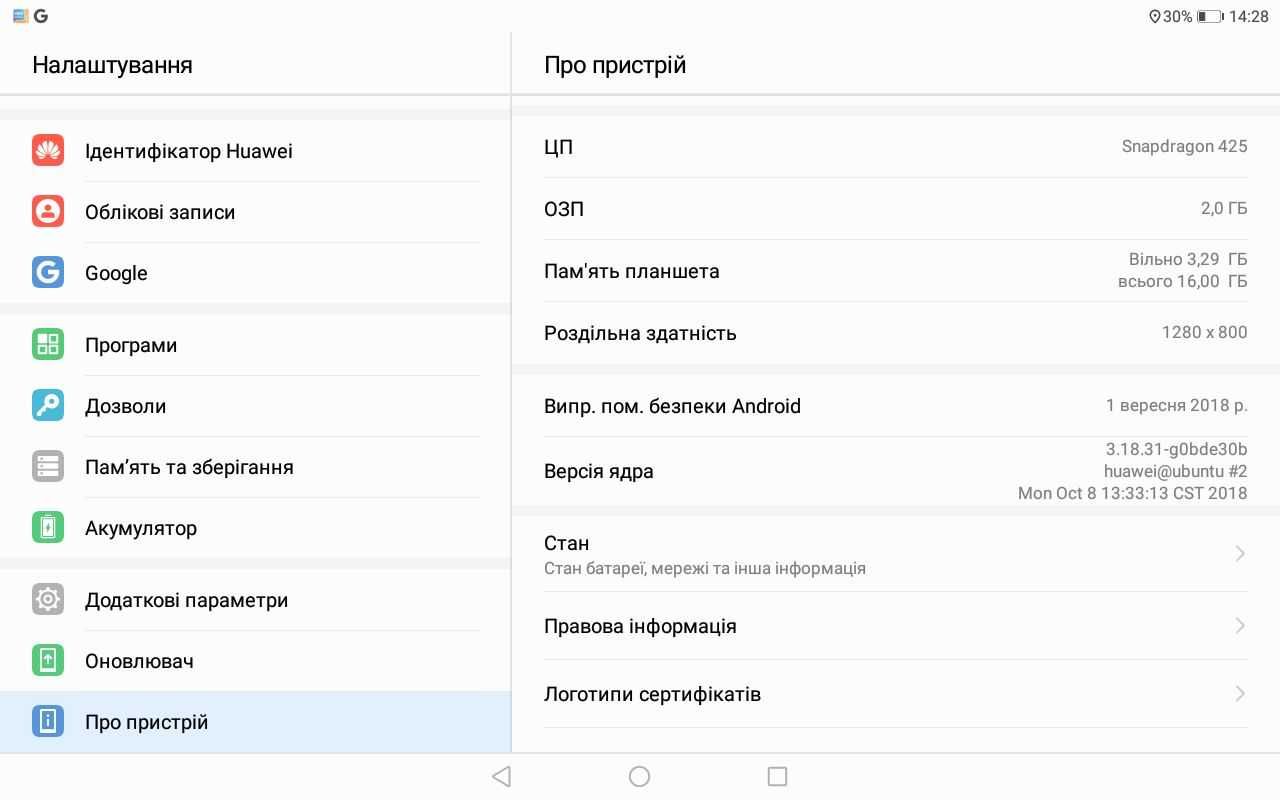The width and height of the screenshot is (1280, 800).
Task: Select Про пристрій in settings list
Action: coord(147,722)
